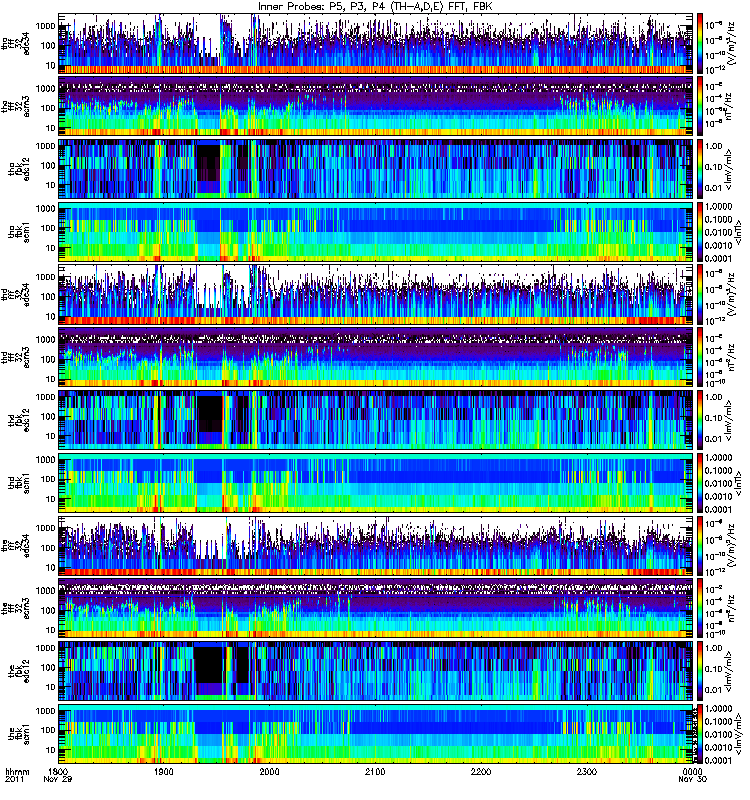Viewport: 750px width, 800px height.
Task: Click the 'tha fbk scm1' y-axis label
Action: tap(19, 232)
